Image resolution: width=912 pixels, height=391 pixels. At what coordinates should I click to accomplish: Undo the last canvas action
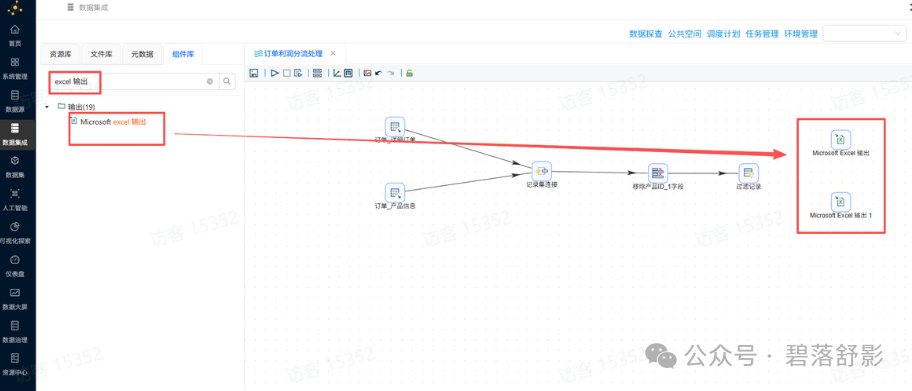click(378, 73)
